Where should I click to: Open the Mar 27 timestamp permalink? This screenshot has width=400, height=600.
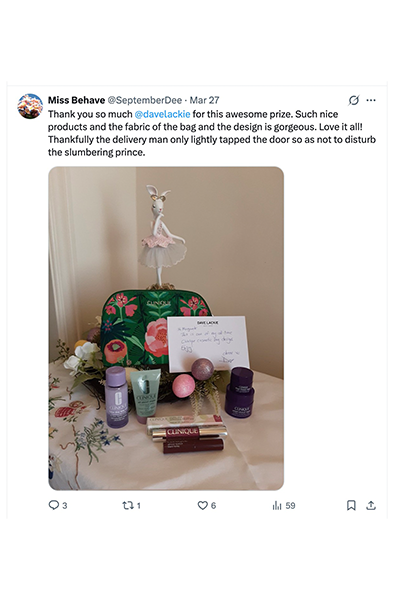point(204,100)
